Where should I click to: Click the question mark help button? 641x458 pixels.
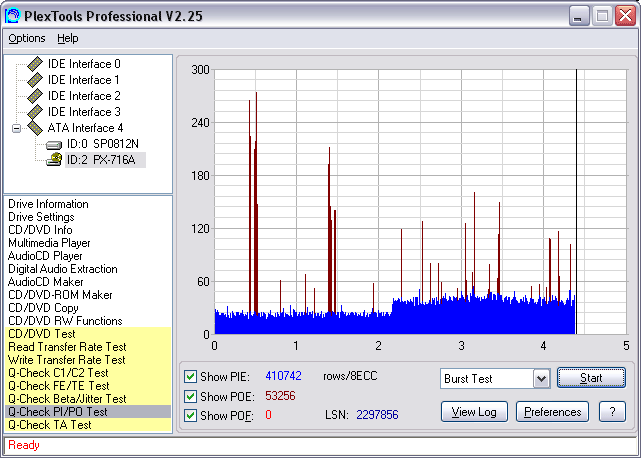[x=612, y=412]
